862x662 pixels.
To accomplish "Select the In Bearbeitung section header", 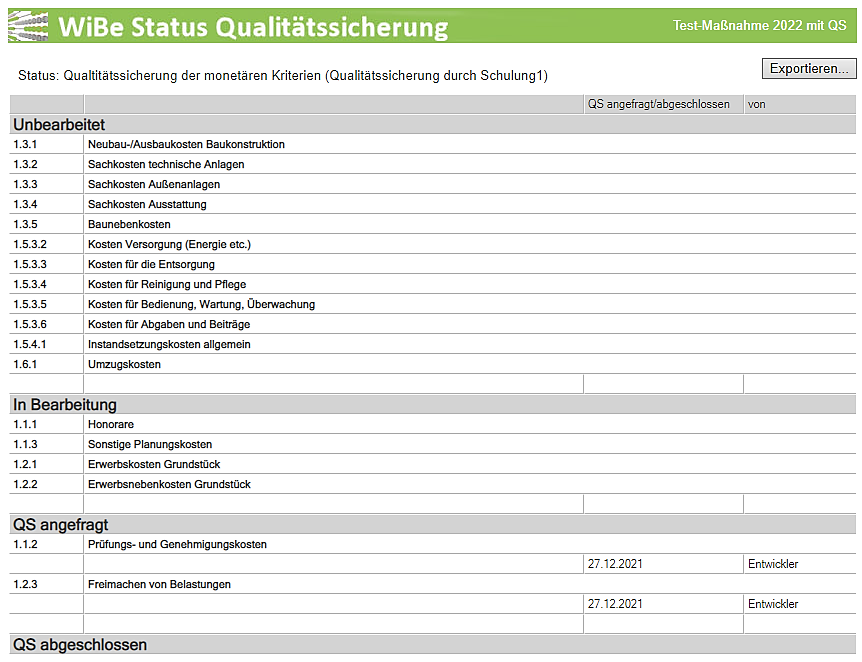I will (65, 405).
